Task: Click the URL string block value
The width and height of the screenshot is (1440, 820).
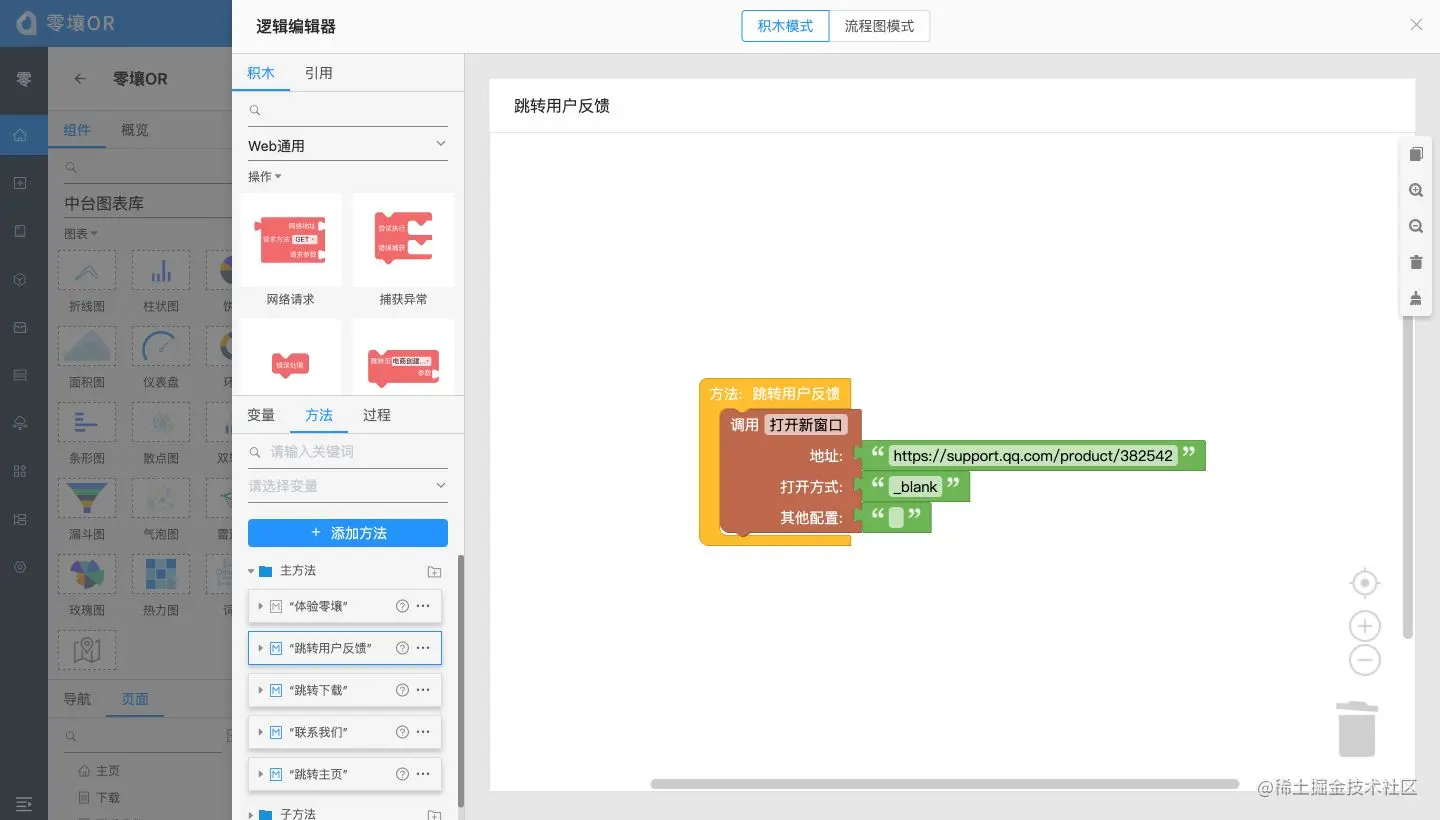Action: pos(1033,456)
